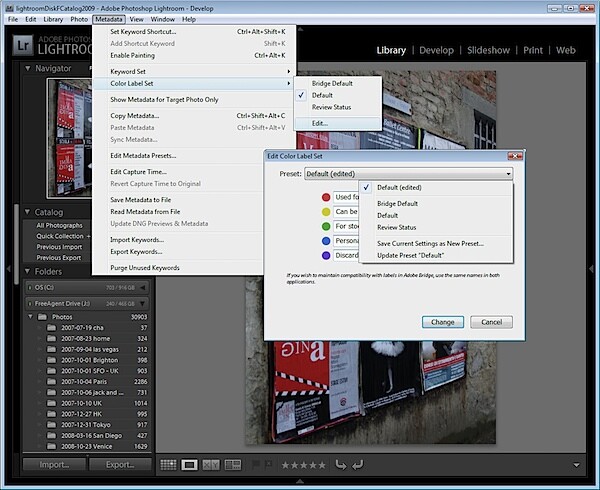
Task: Click the Lr logo icon
Action: pyautogui.click(x=23, y=46)
